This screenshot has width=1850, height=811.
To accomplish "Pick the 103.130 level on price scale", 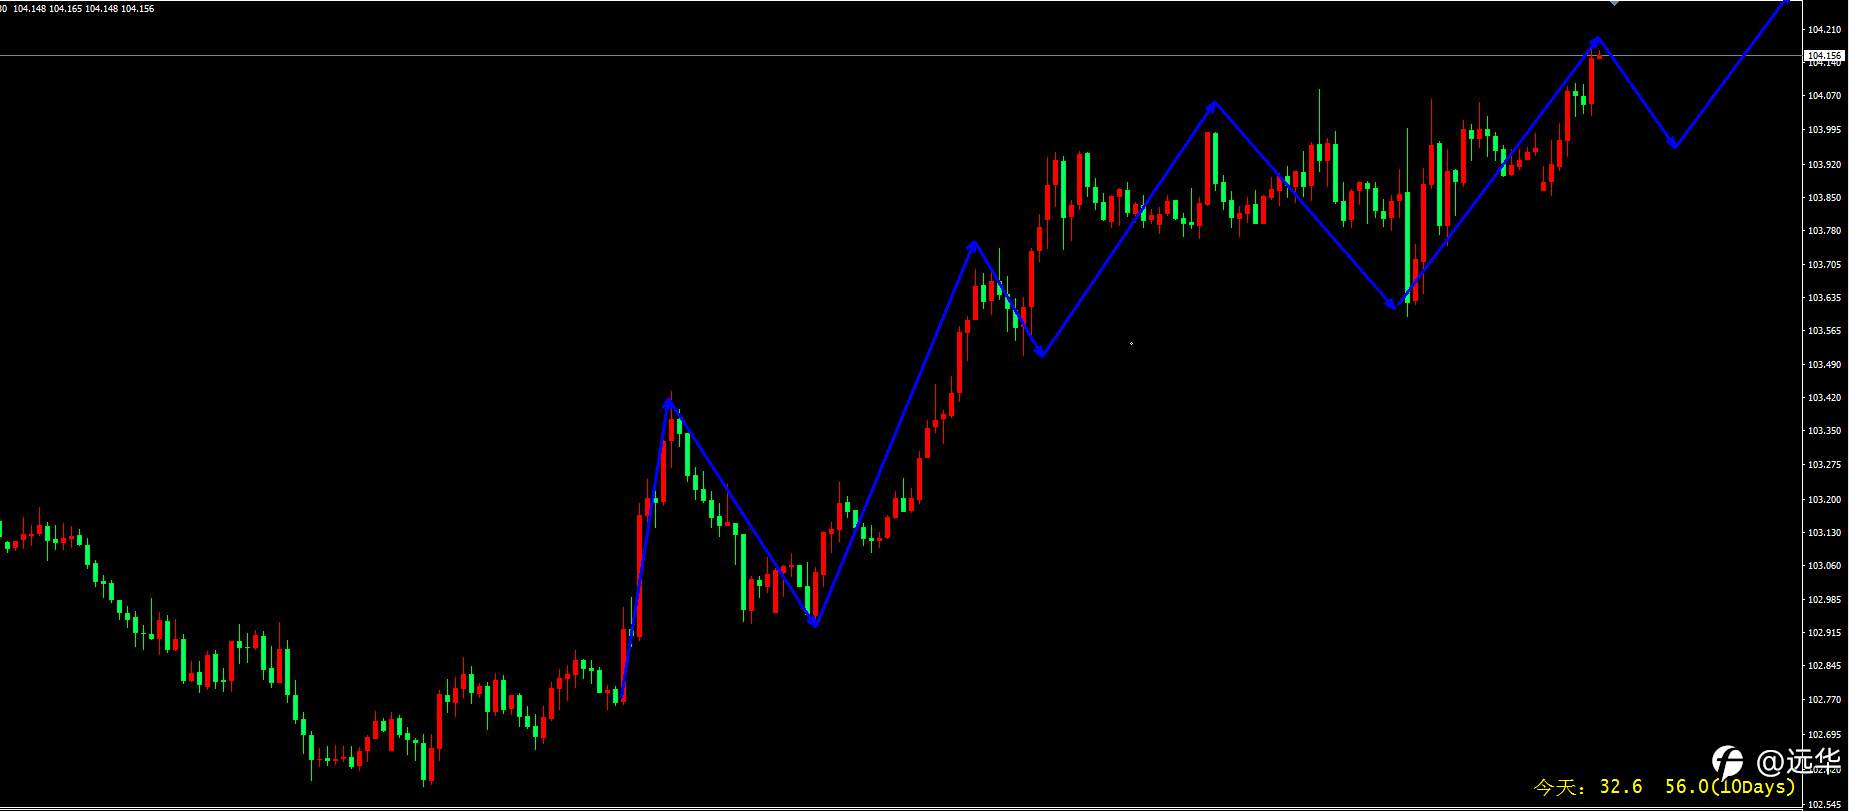I will pos(1825,533).
